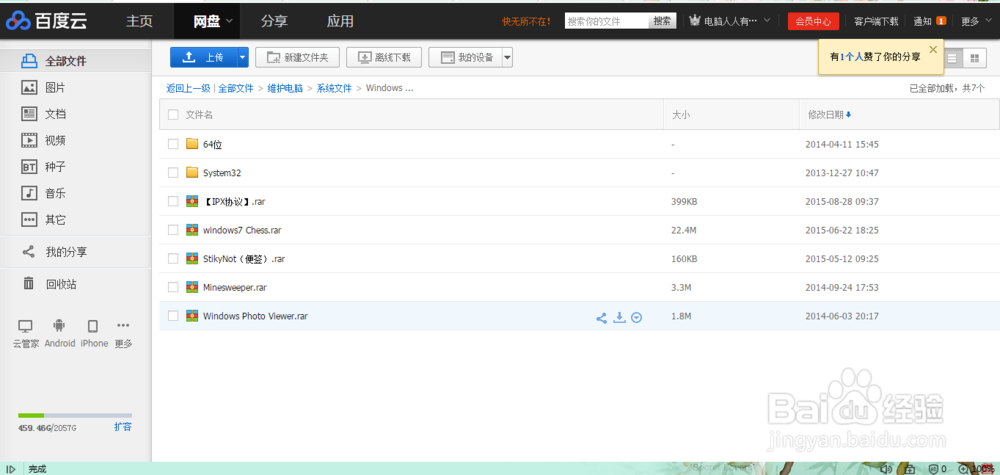Click the Android client icon
This screenshot has width=1000, height=475.
click(x=59, y=326)
